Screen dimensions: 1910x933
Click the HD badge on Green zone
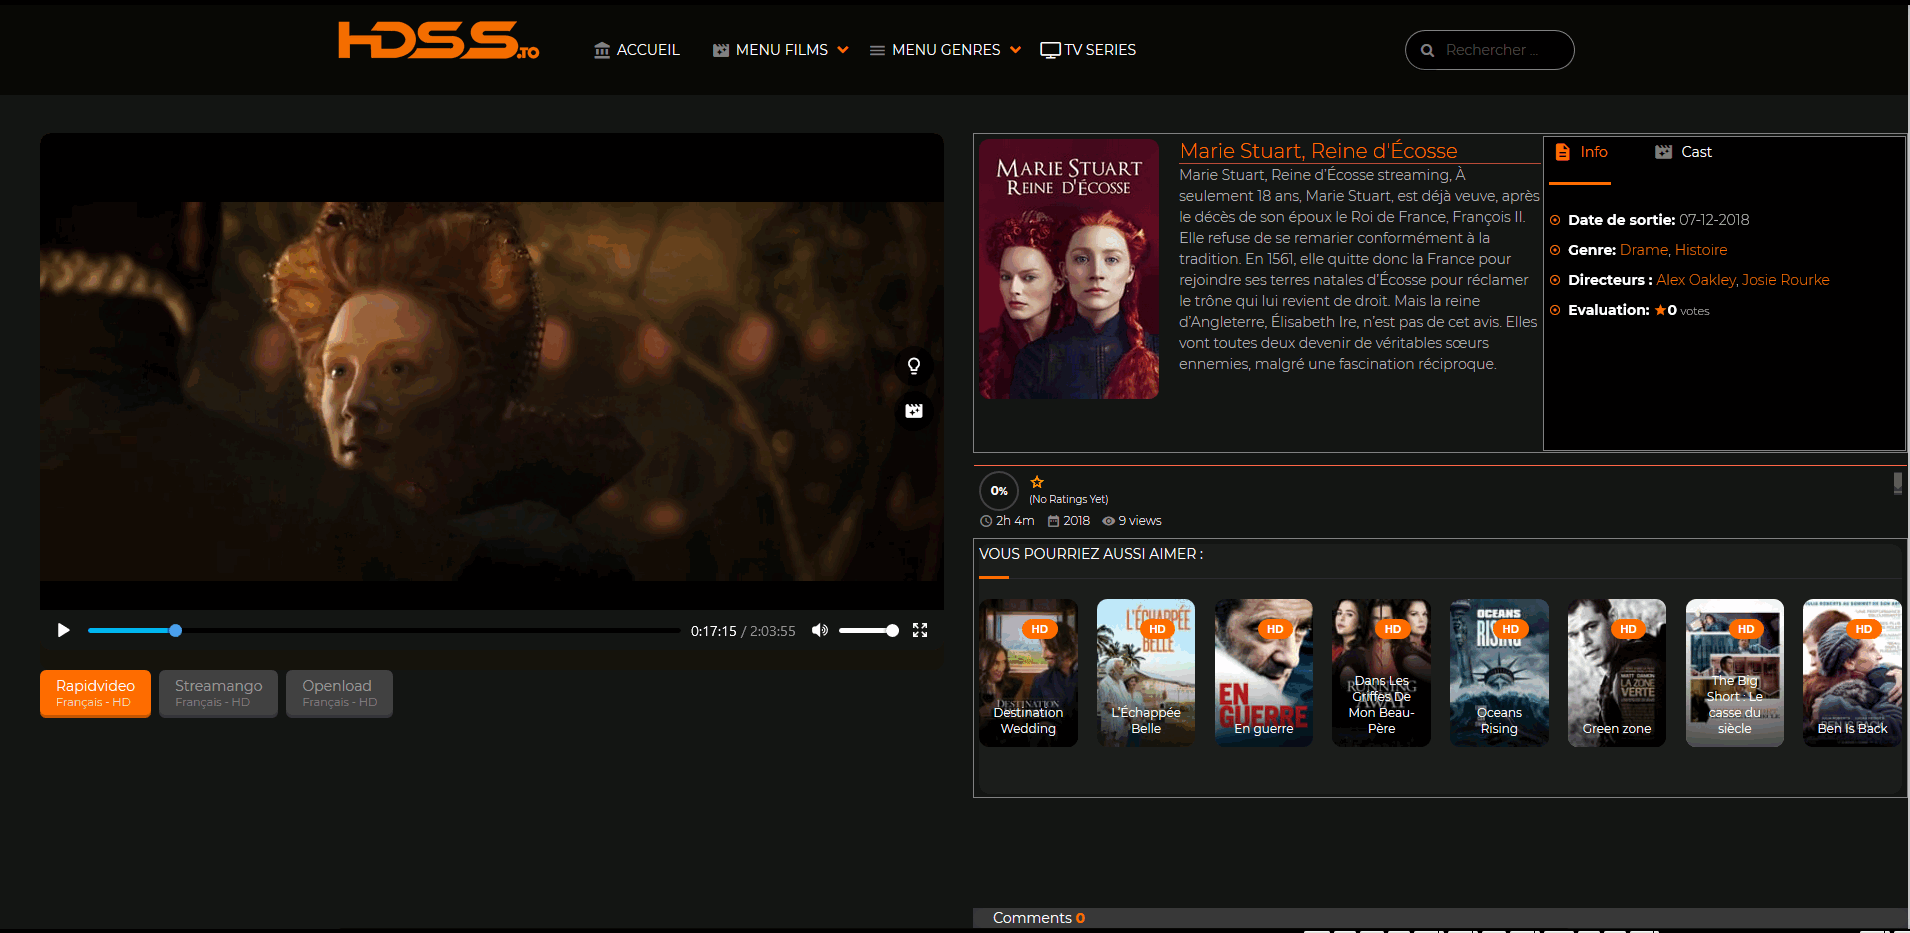point(1628,629)
